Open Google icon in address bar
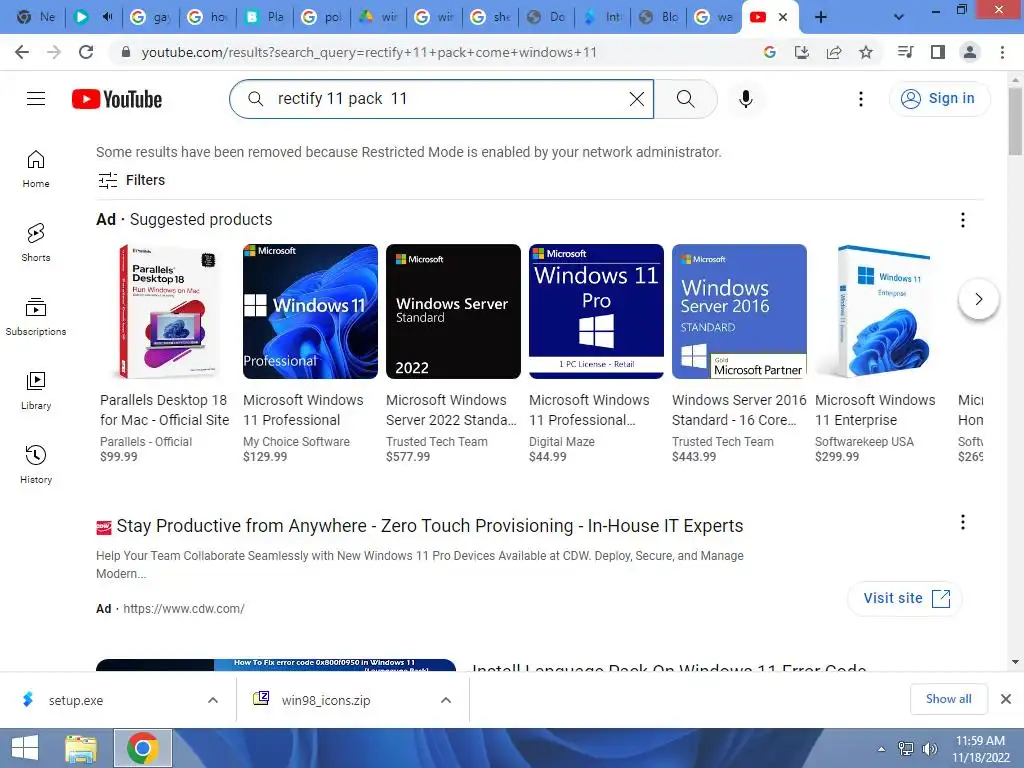The image size is (1024, 768). coord(770,52)
